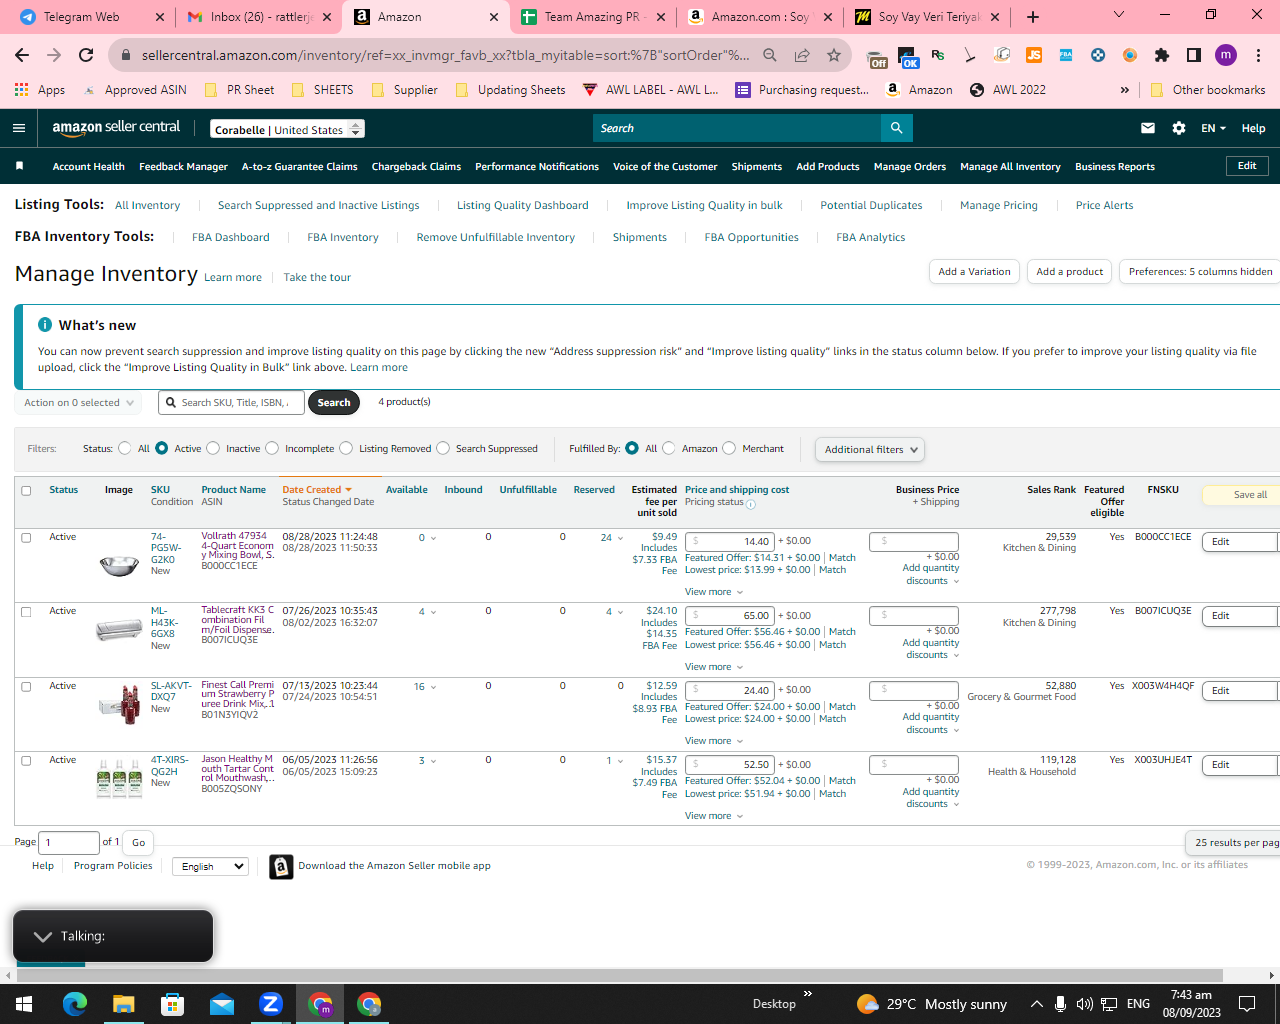Open the English language dropdown in footer
This screenshot has width=1280, height=1024.
click(210, 866)
